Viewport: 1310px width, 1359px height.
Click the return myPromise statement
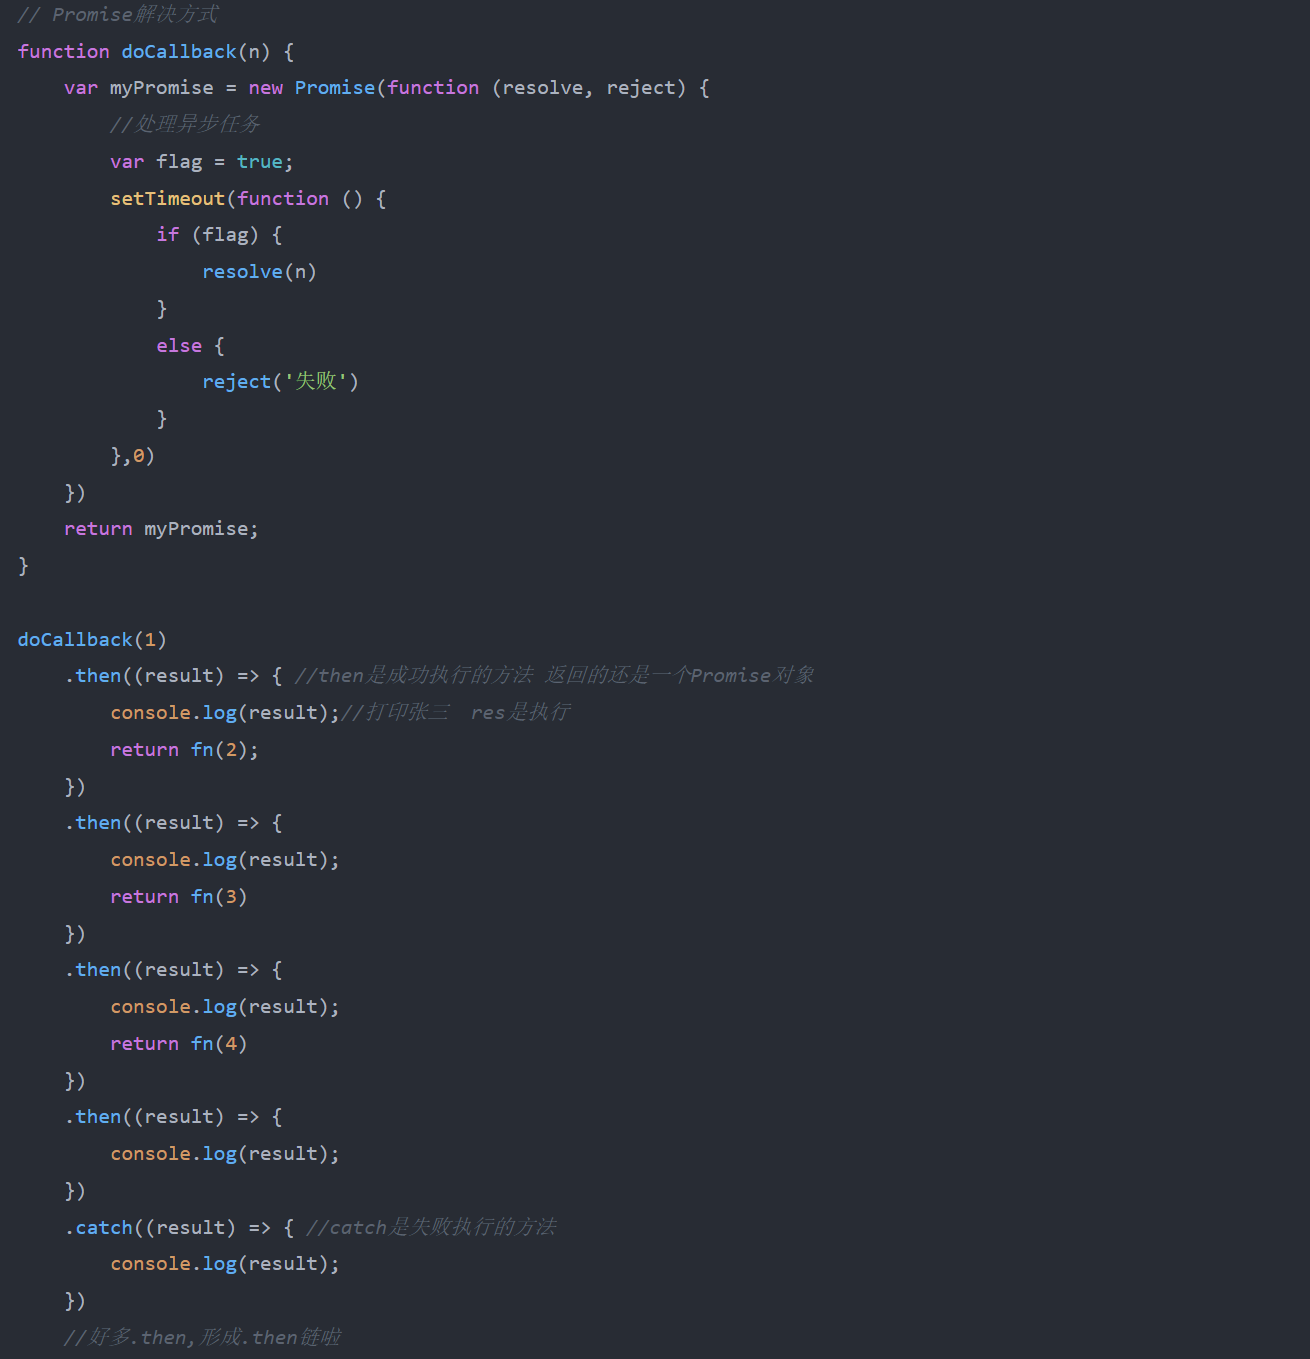click(x=160, y=528)
